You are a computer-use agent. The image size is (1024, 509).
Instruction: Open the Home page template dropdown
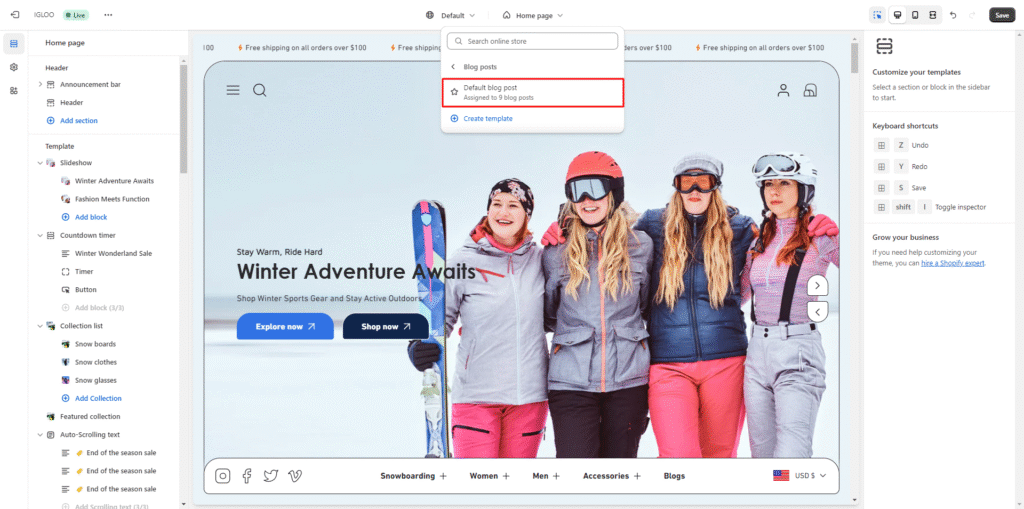pyautogui.click(x=533, y=15)
